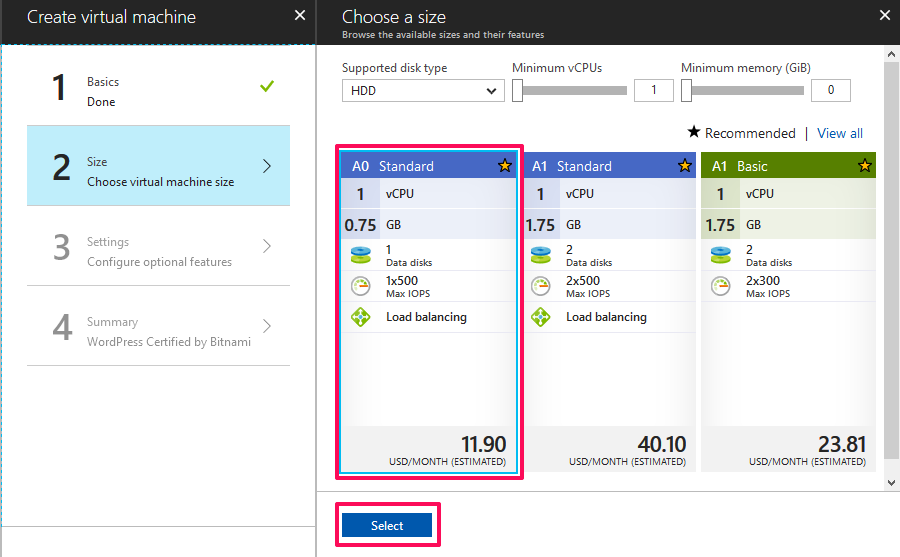Click the Minimum memory value field
The height and width of the screenshot is (557, 900).
point(831,90)
